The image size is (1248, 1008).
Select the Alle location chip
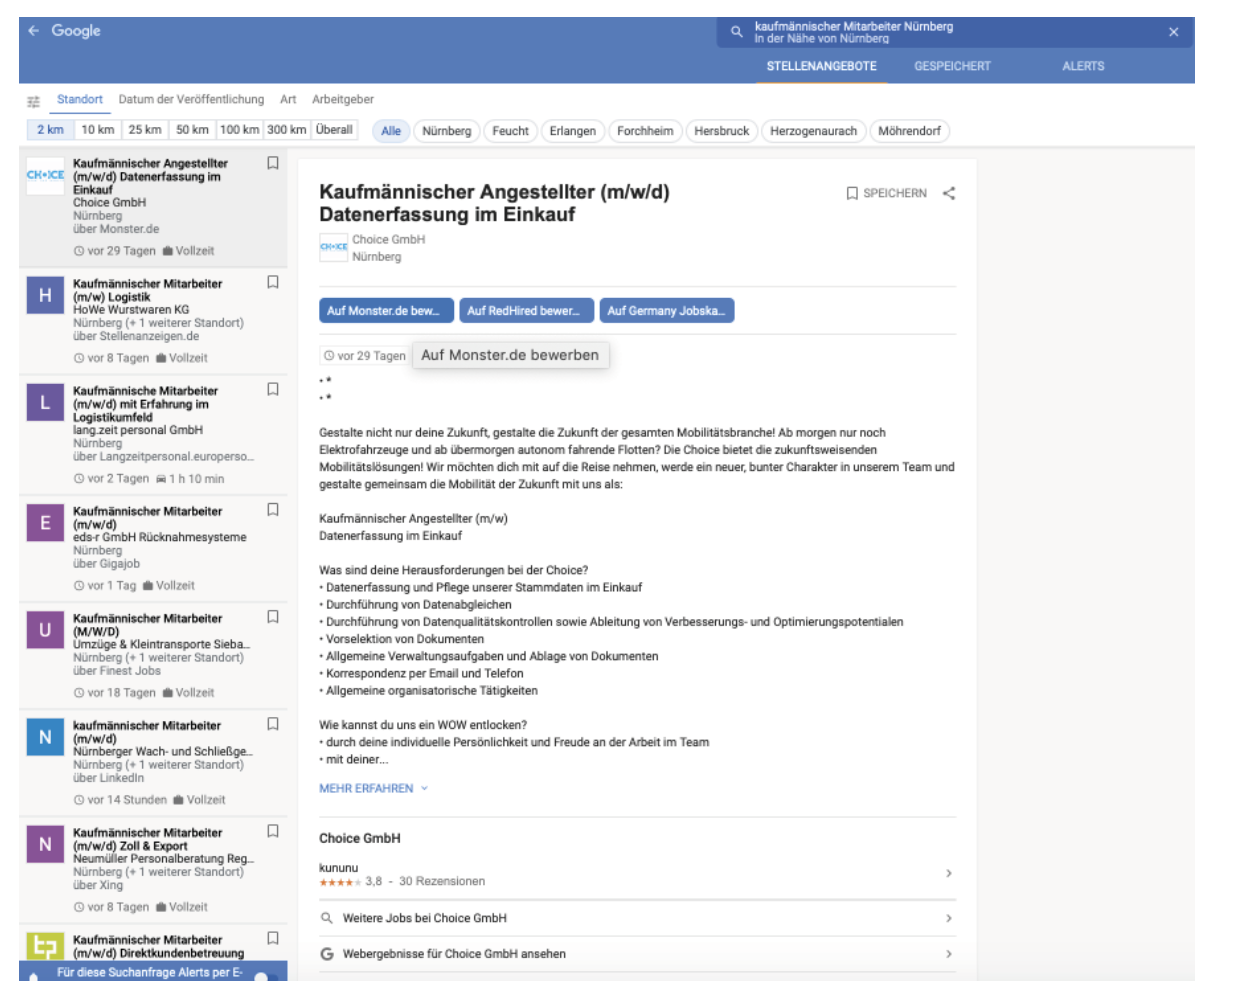coord(391,131)
